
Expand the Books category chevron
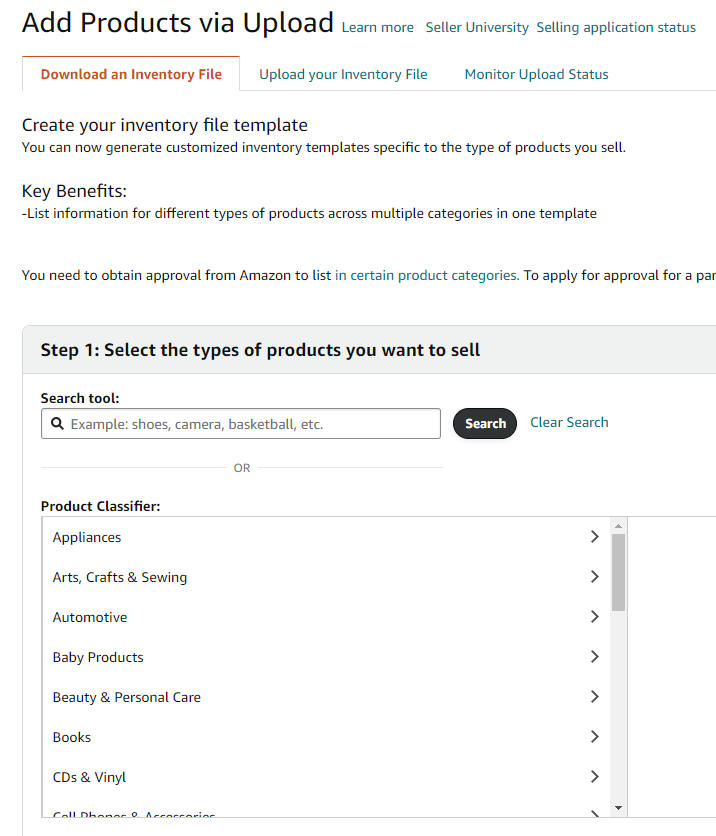pos(594,737)
